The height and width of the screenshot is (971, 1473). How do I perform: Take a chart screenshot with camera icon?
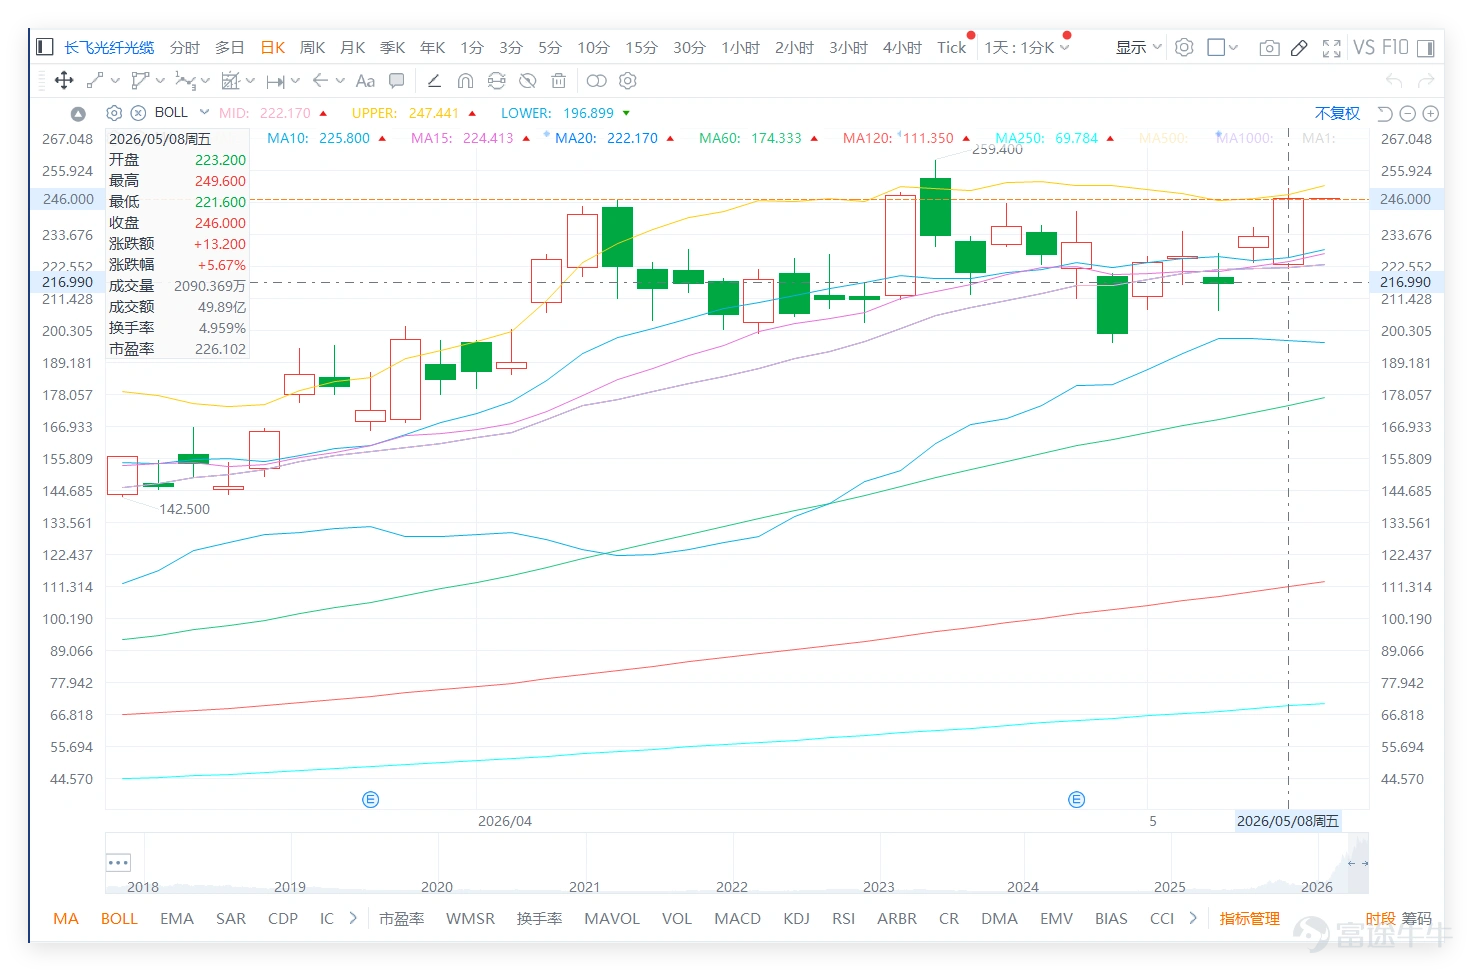click(1269, 48)
